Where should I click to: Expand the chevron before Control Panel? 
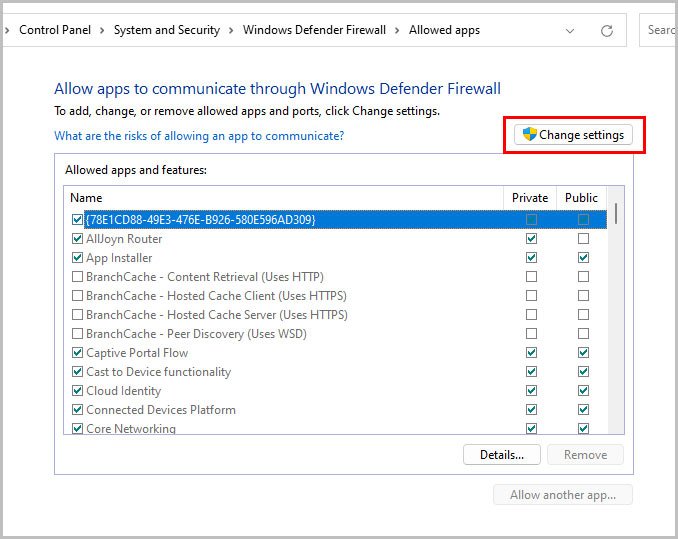(7, 30)
